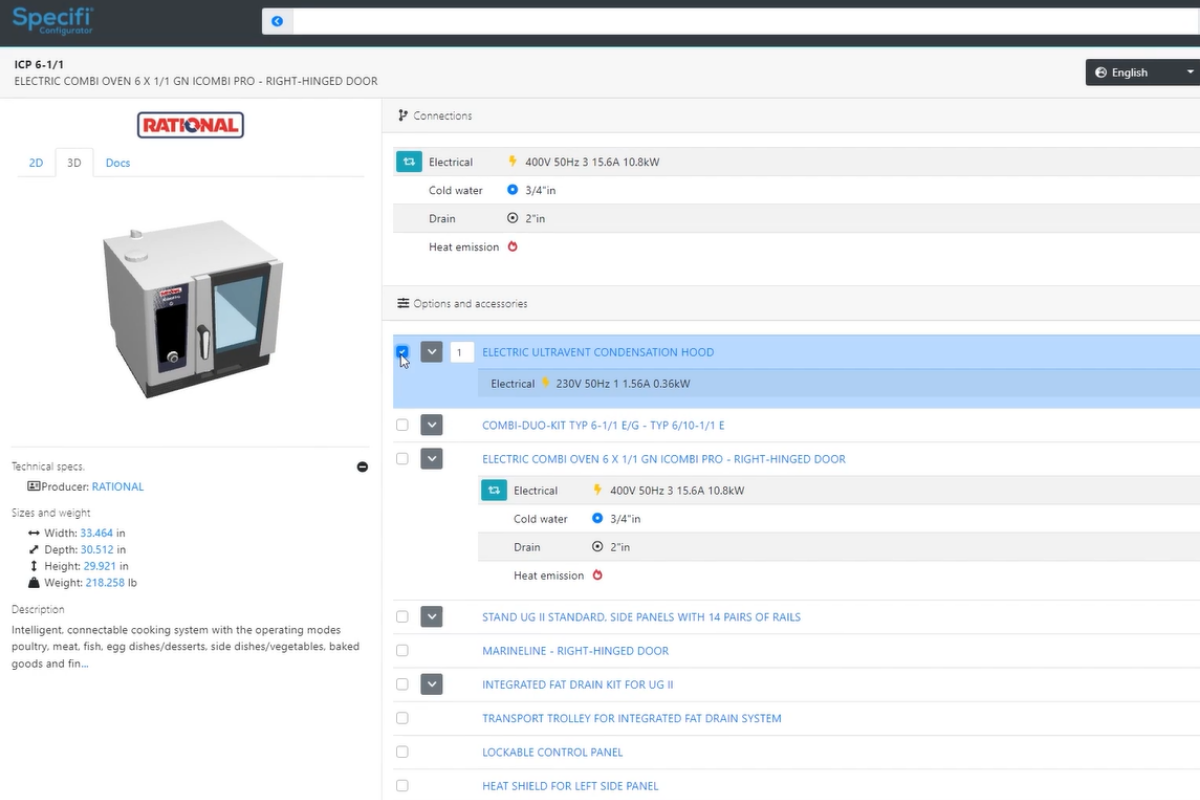The height and width of the screenshot is (800, 1200).
Task: Click the ICP 6-1/1 product code heading
Action: point(39,64)
